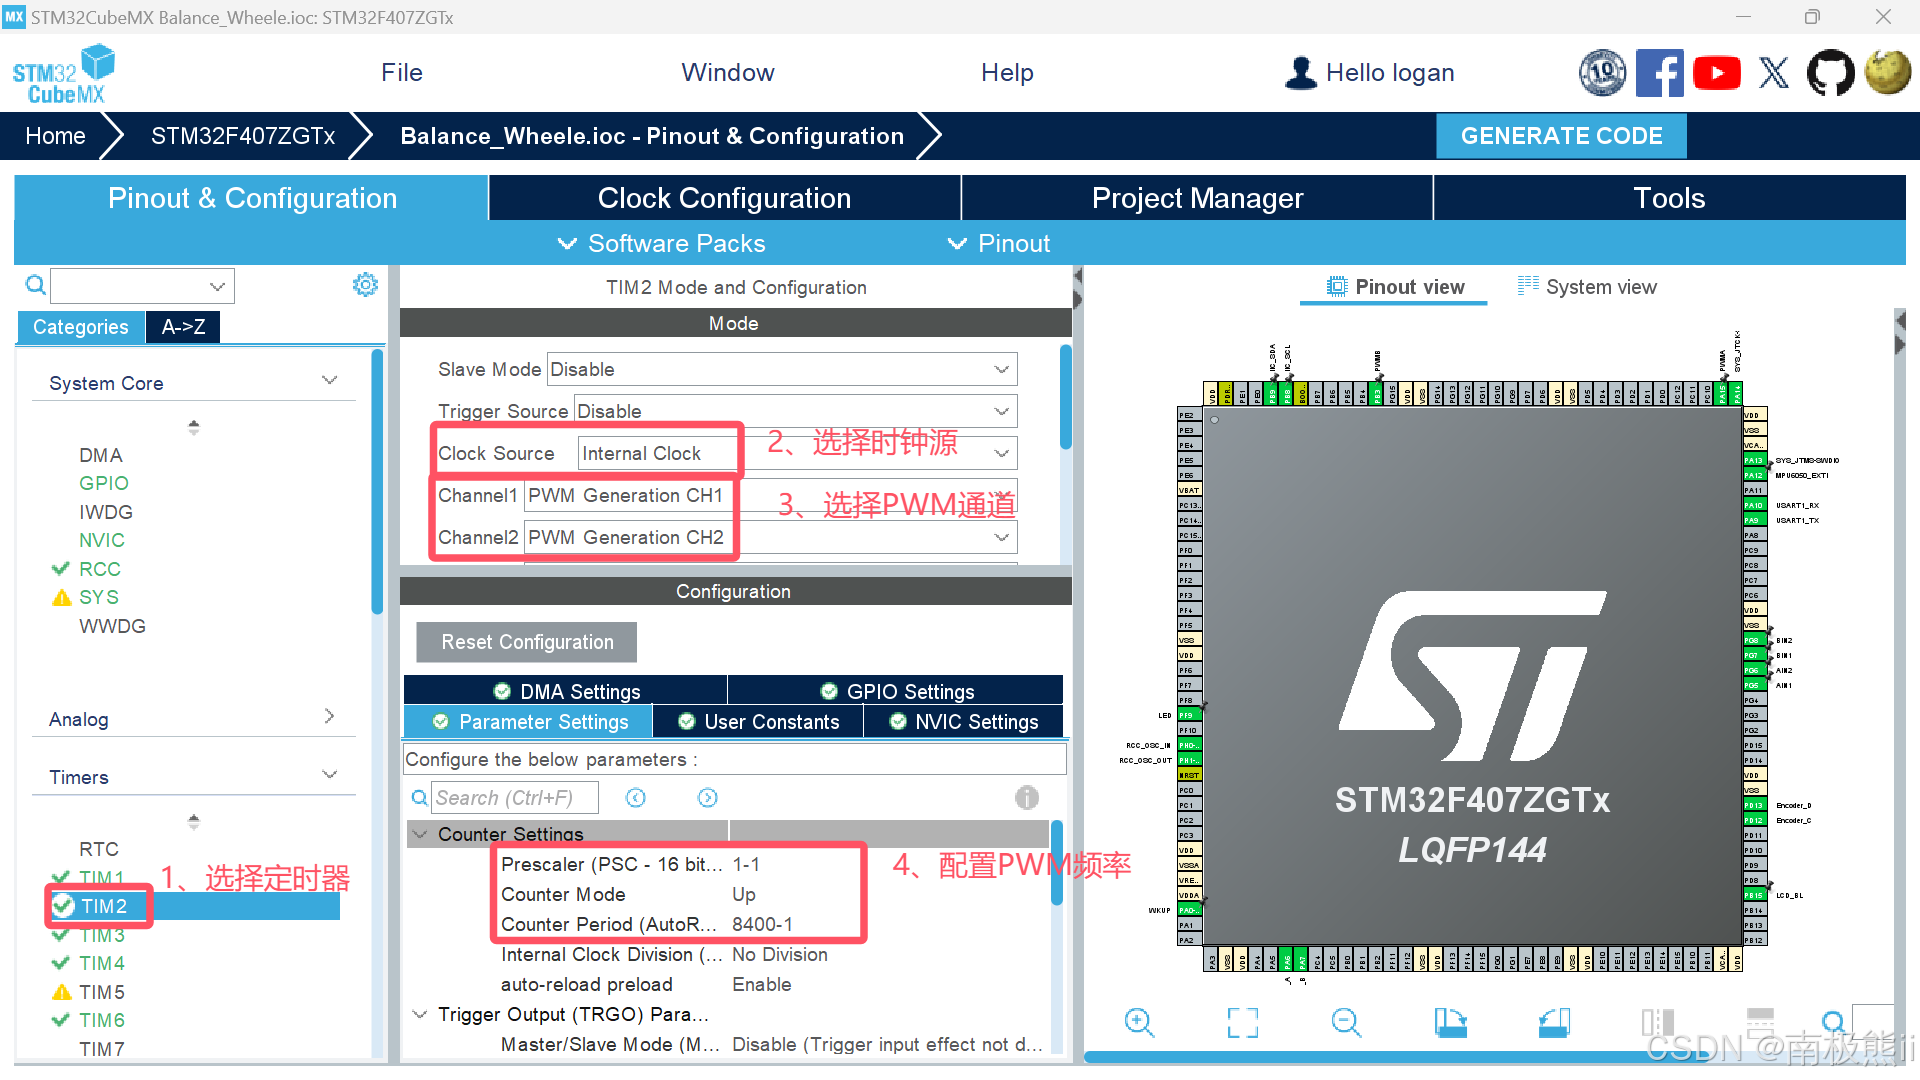Click the Reset Configuration button

pos(527,642)
